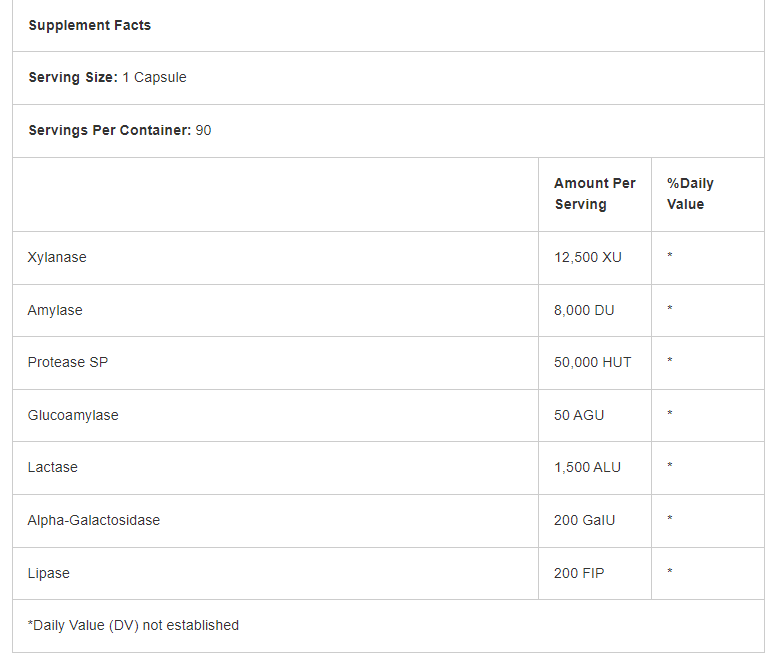Click the 8,000 DU amount

[584, 310]
